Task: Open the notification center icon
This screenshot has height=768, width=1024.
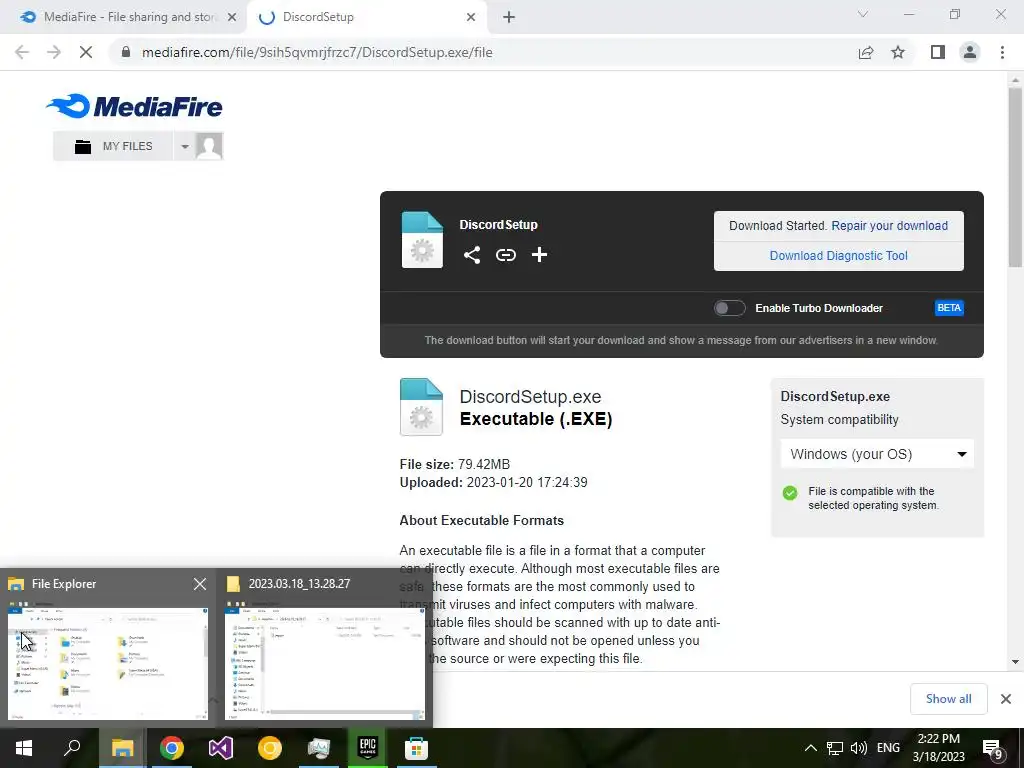Action: coord(992,748)
